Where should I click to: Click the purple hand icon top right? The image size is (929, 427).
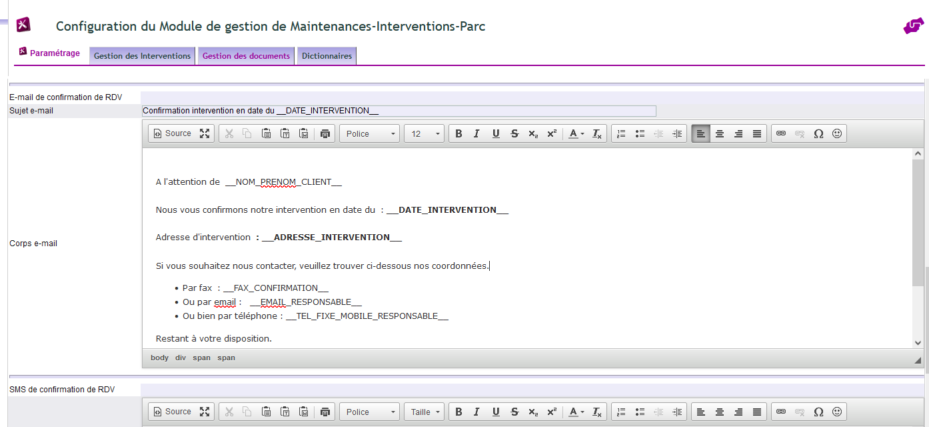913,26
